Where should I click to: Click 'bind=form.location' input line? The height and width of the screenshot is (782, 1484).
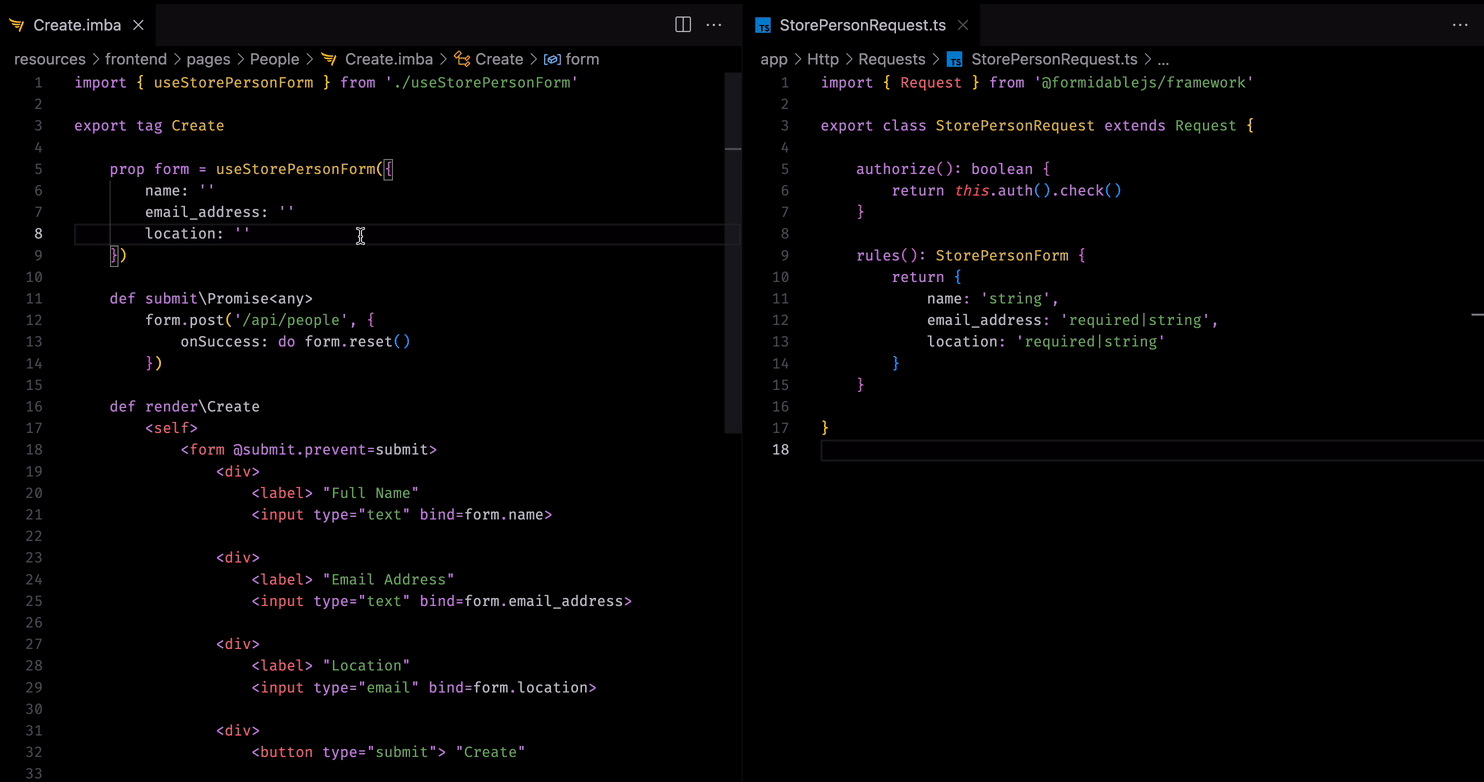click(x=424, y=688)
